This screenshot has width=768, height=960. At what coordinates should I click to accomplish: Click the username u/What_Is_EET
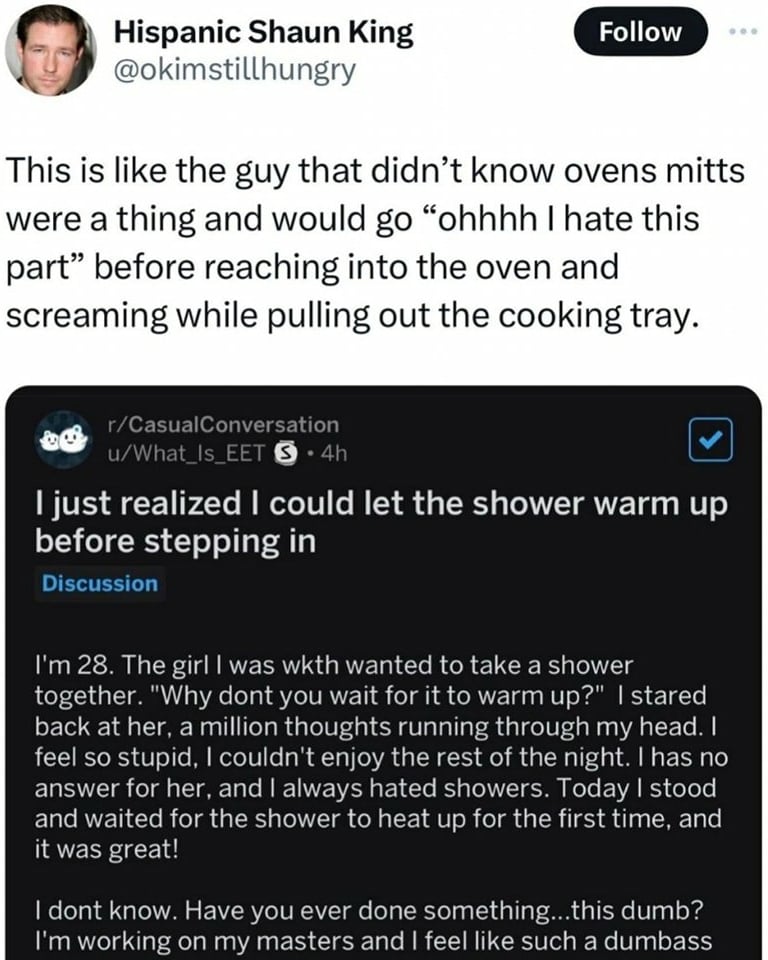coord(185,453)
